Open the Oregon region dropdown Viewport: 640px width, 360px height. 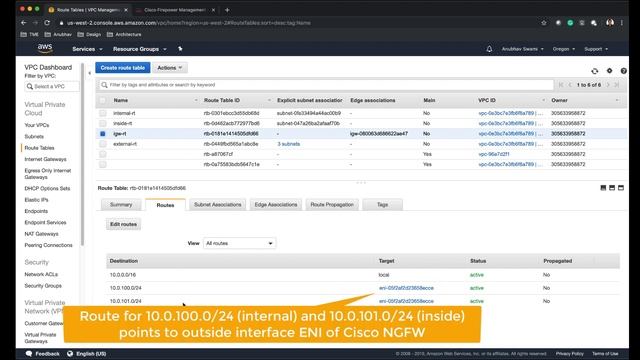(564, 49)
